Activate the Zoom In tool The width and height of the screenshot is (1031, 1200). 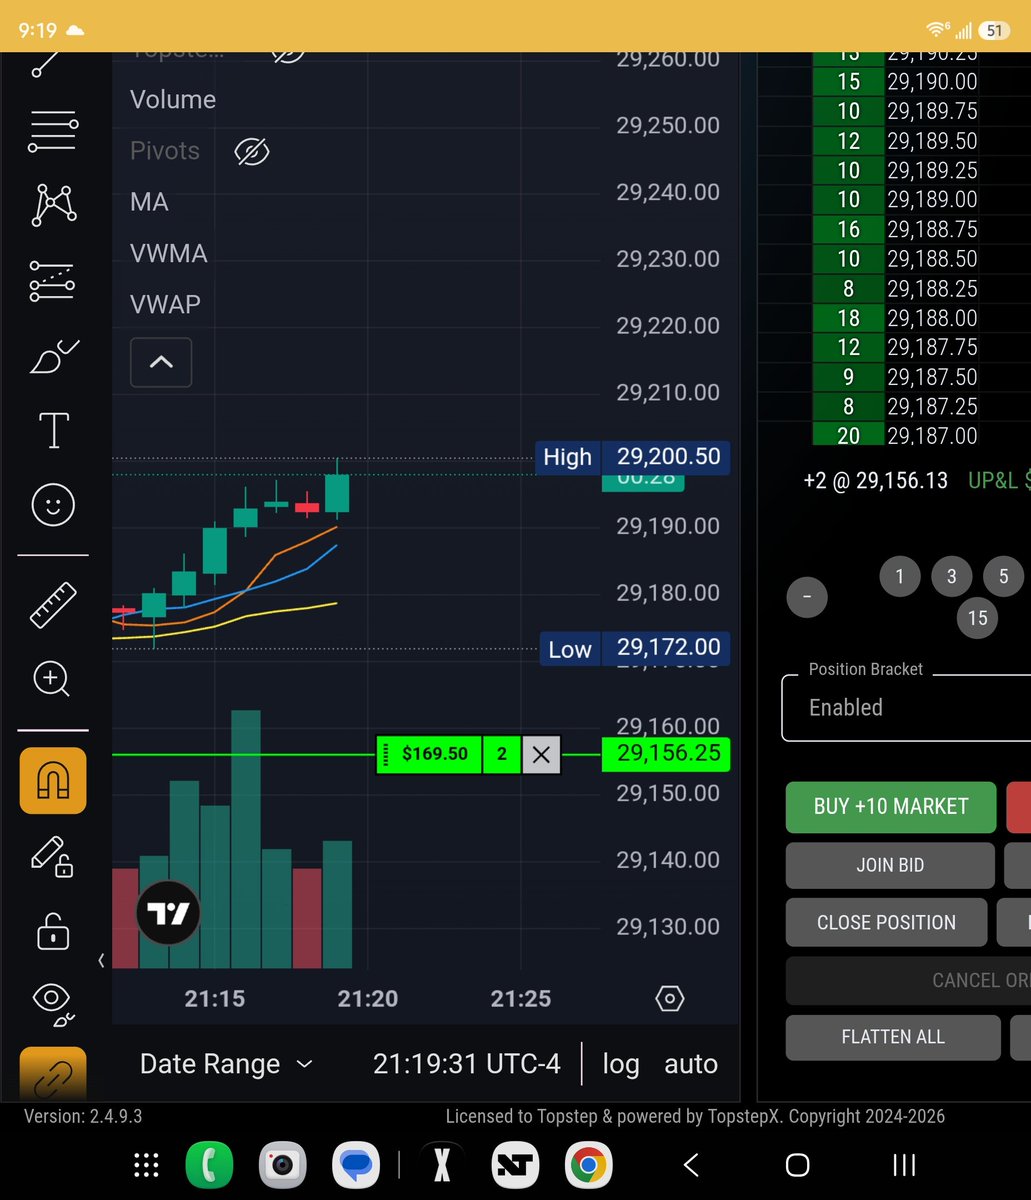pyautogui.click(x=53, y=679)
